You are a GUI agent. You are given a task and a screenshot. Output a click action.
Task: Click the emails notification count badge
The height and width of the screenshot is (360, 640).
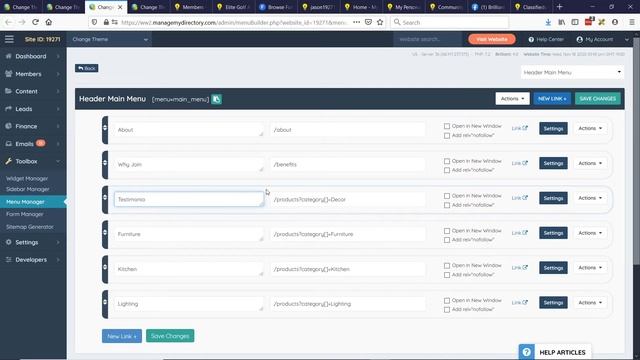click(x=40, y=143)
